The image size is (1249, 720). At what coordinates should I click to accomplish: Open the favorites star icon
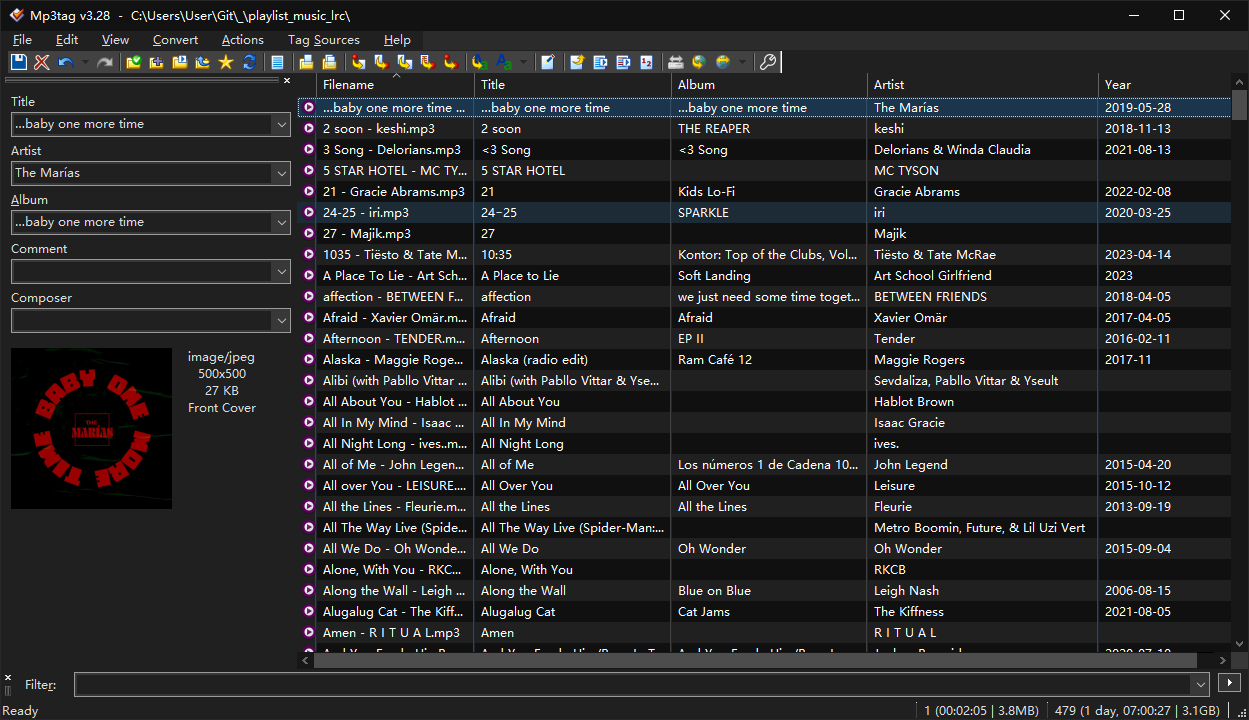226,62
